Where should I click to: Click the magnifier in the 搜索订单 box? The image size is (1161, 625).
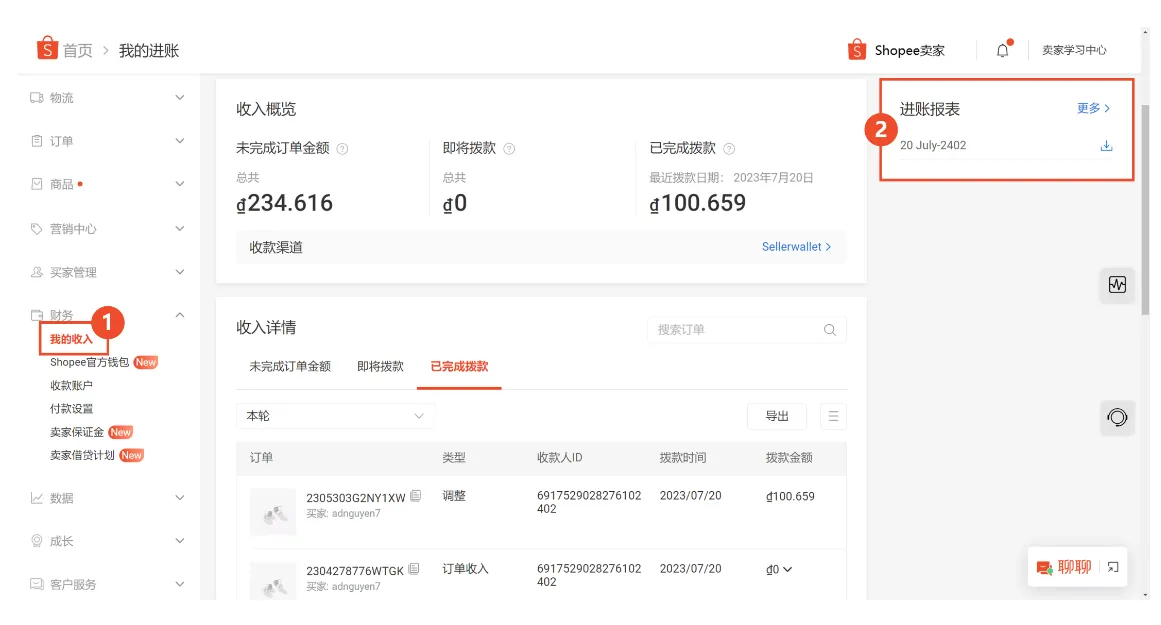pyautogui.click(x=829, y=329)
